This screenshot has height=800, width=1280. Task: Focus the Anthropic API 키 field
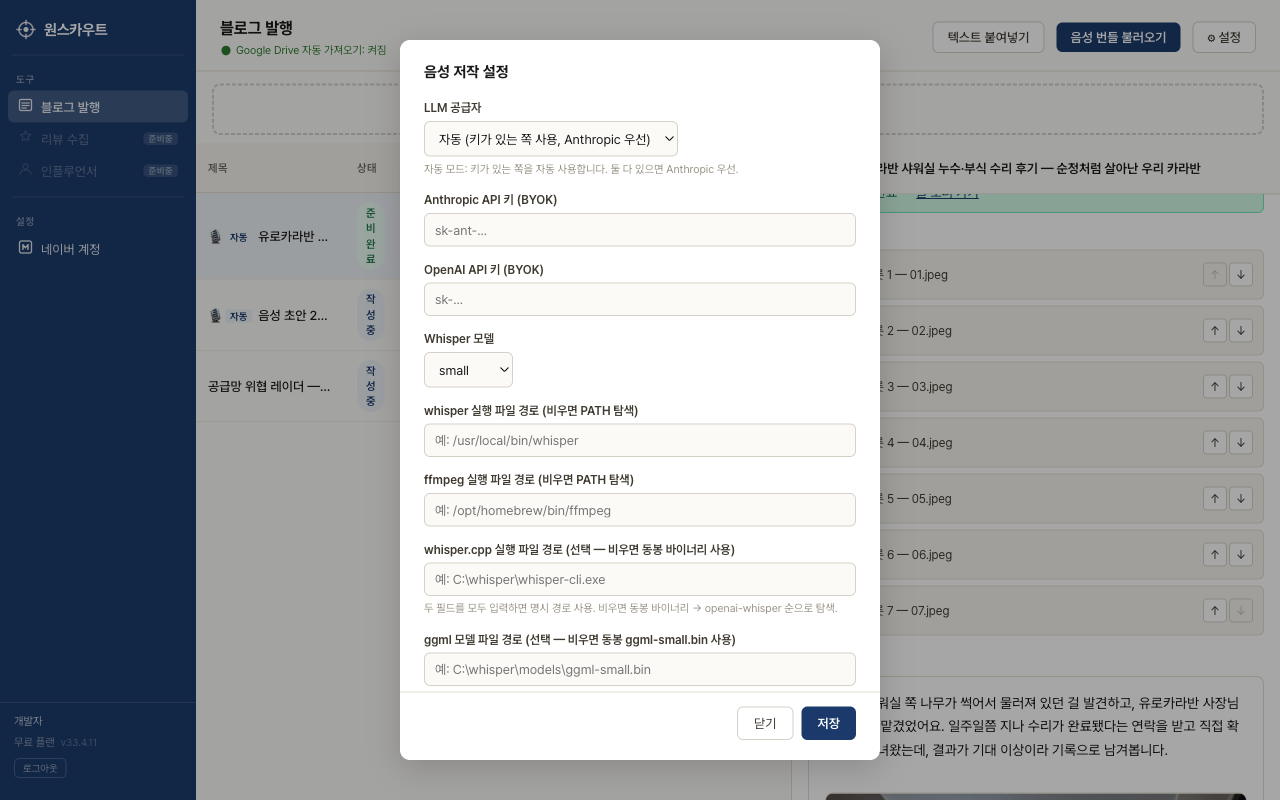[640, 230]
